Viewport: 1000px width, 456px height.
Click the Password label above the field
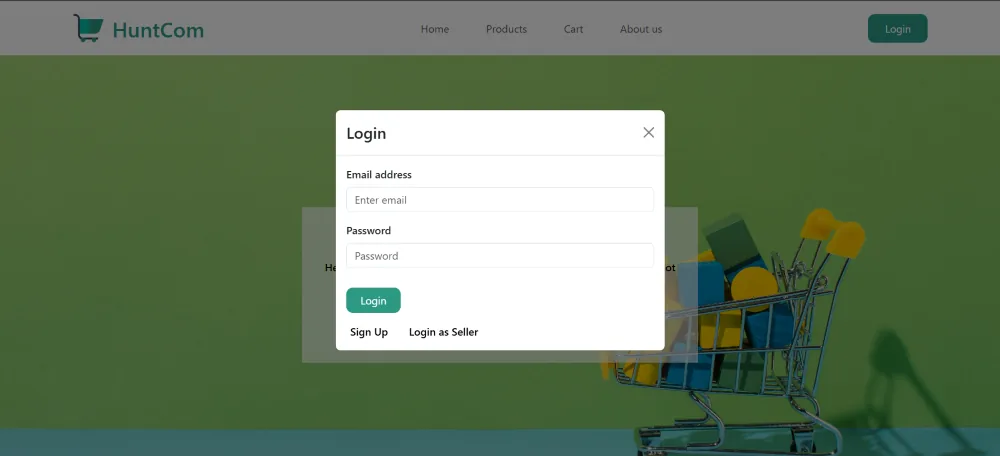click(x=369, y=231)
